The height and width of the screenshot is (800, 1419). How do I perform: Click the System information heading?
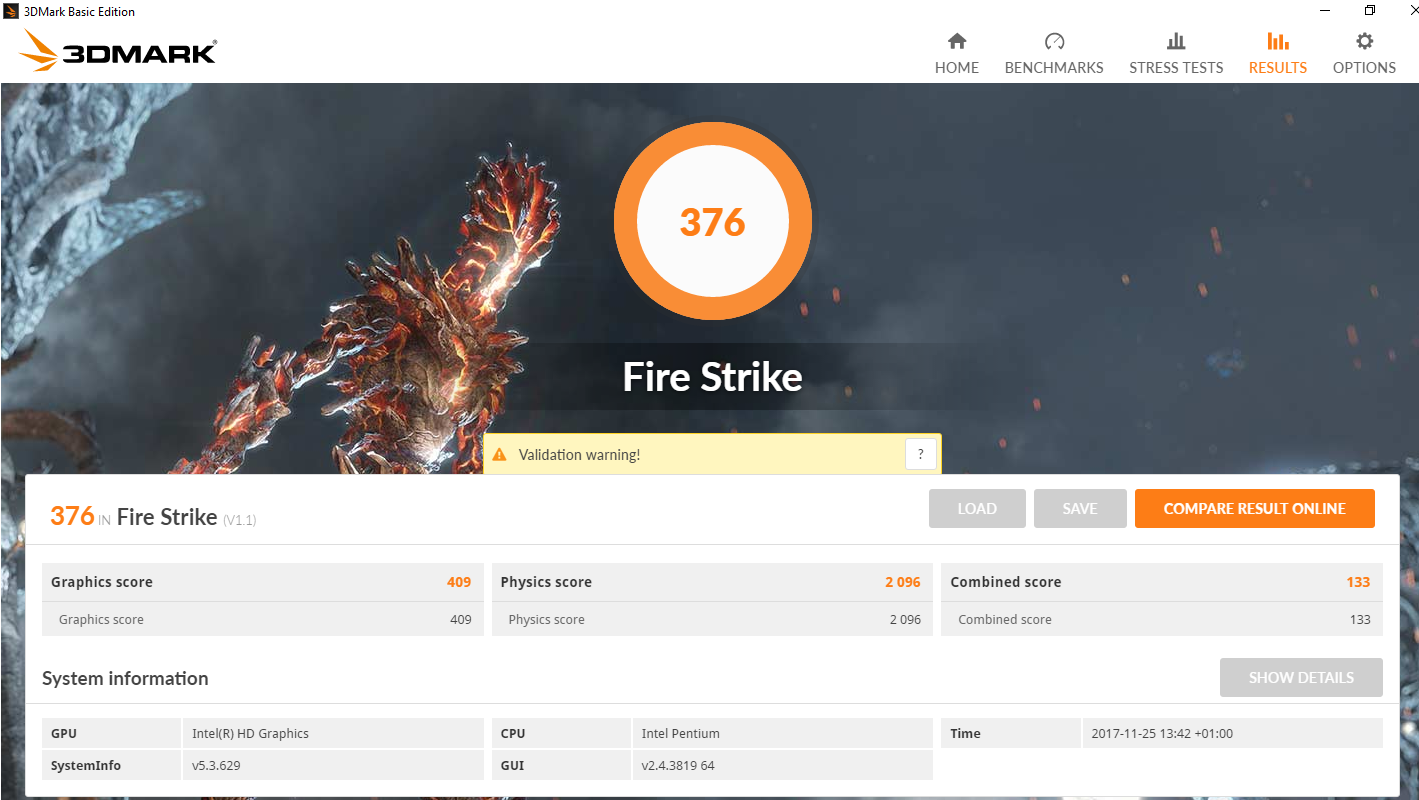click(125, 678)
